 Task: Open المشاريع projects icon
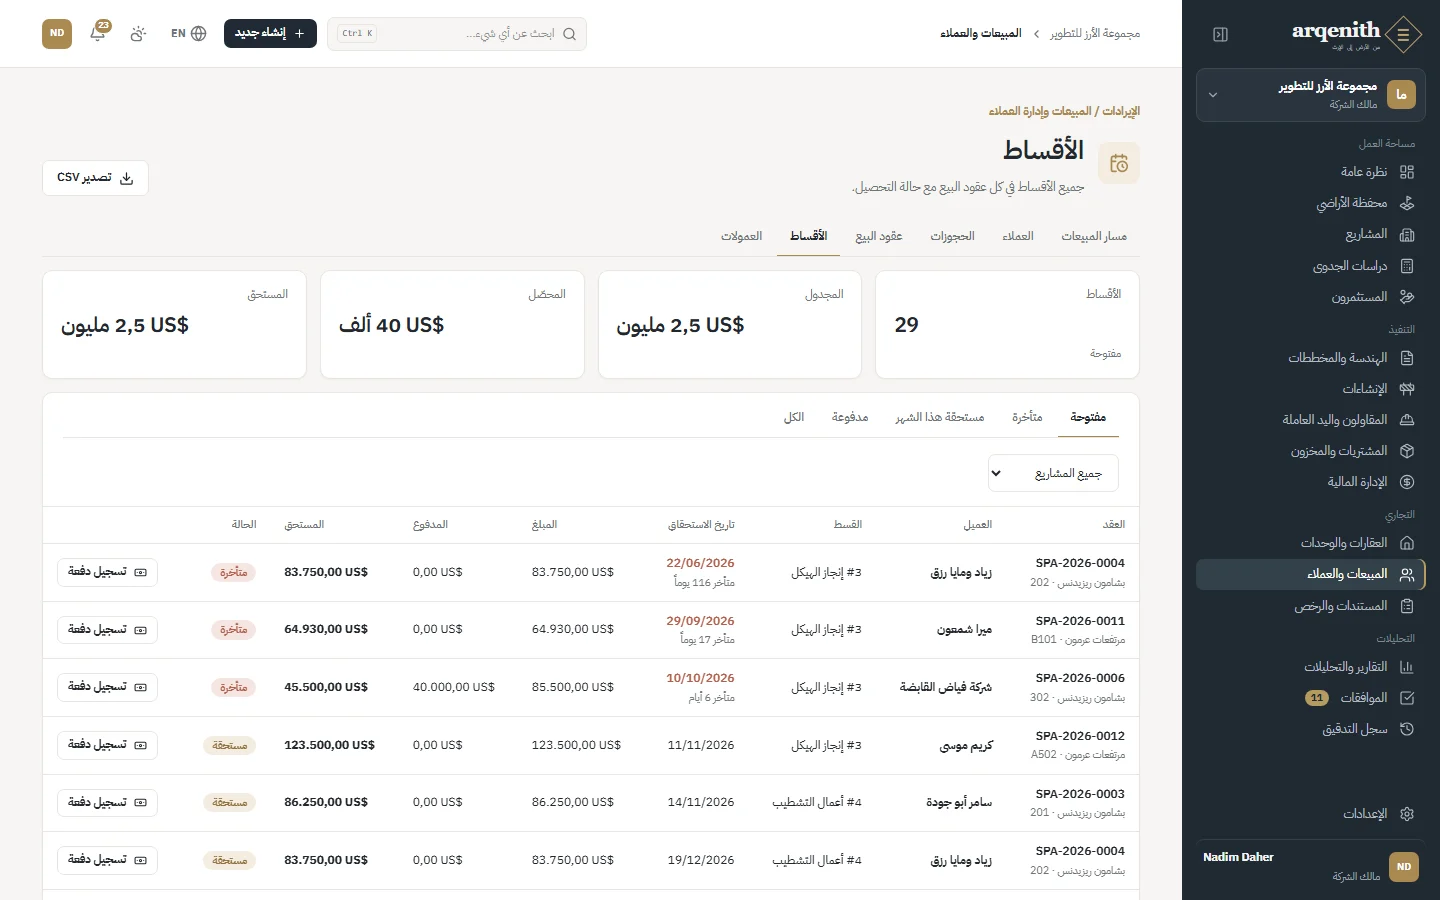pyautogui.click(x=1407, y=235)
